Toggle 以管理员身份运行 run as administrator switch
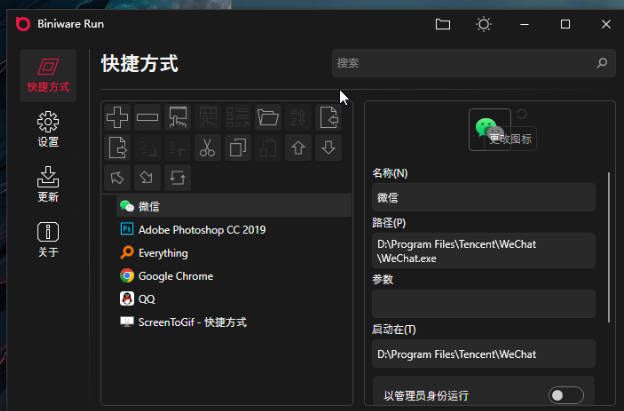The width and height of the screenshot is (624, 411). click(x=566, y=395)
